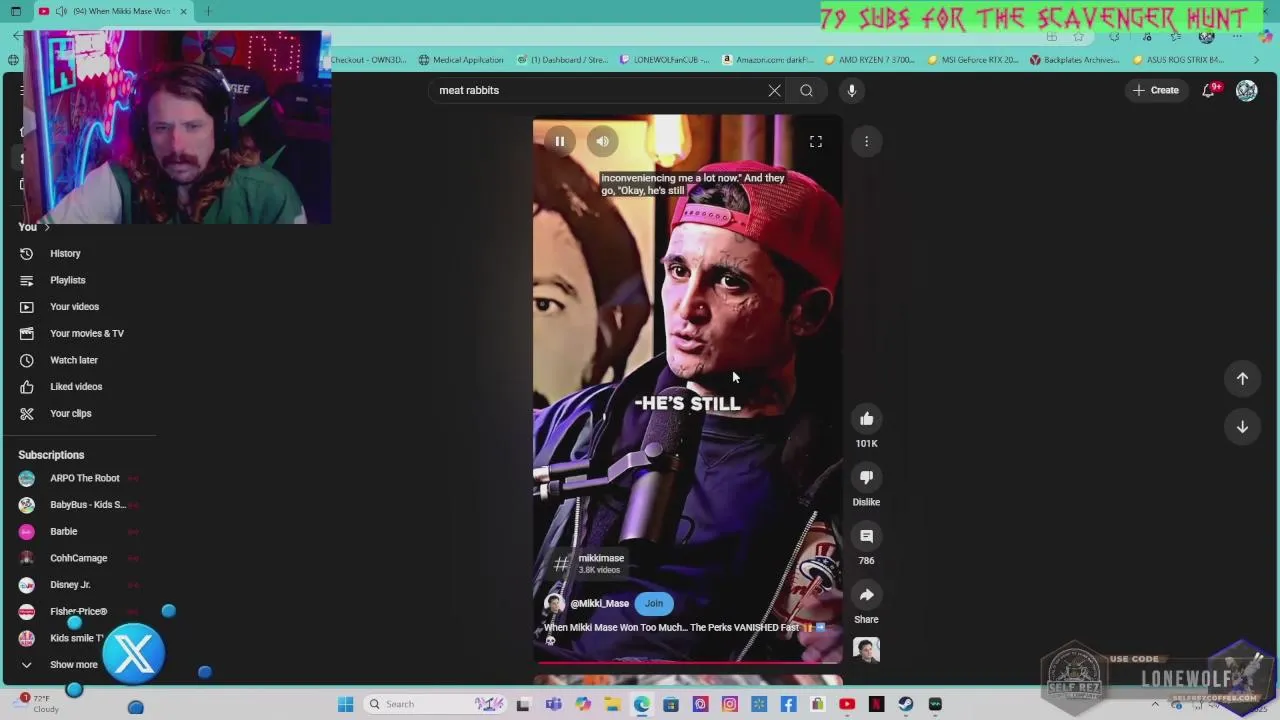The height and width of the screenshot is (720, 1280).
Task: Open the Create menu
Action: click(x=1156, y=90)
